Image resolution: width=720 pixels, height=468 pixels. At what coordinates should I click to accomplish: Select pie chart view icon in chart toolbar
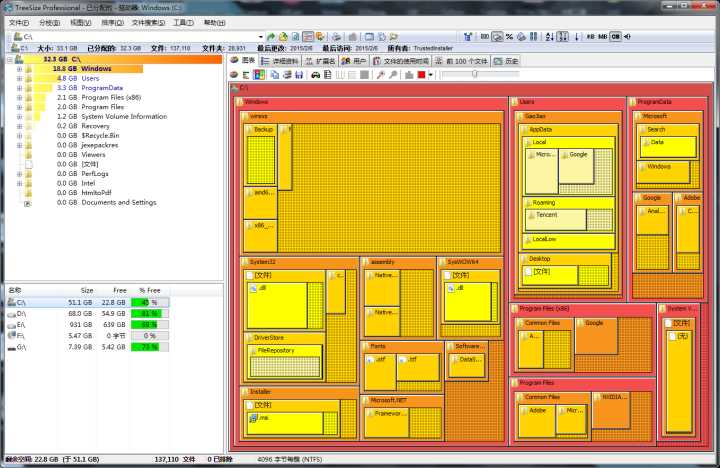click(234, 74)
